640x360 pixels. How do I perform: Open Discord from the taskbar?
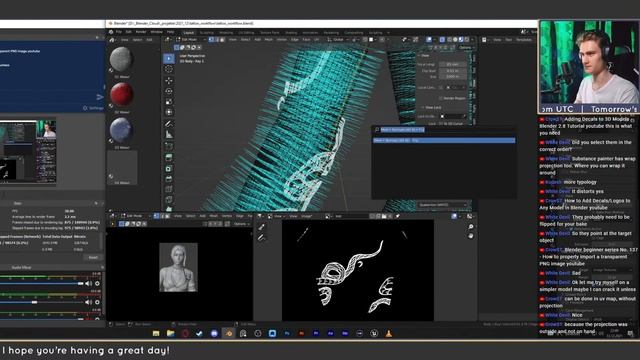[x=214, y=333]
